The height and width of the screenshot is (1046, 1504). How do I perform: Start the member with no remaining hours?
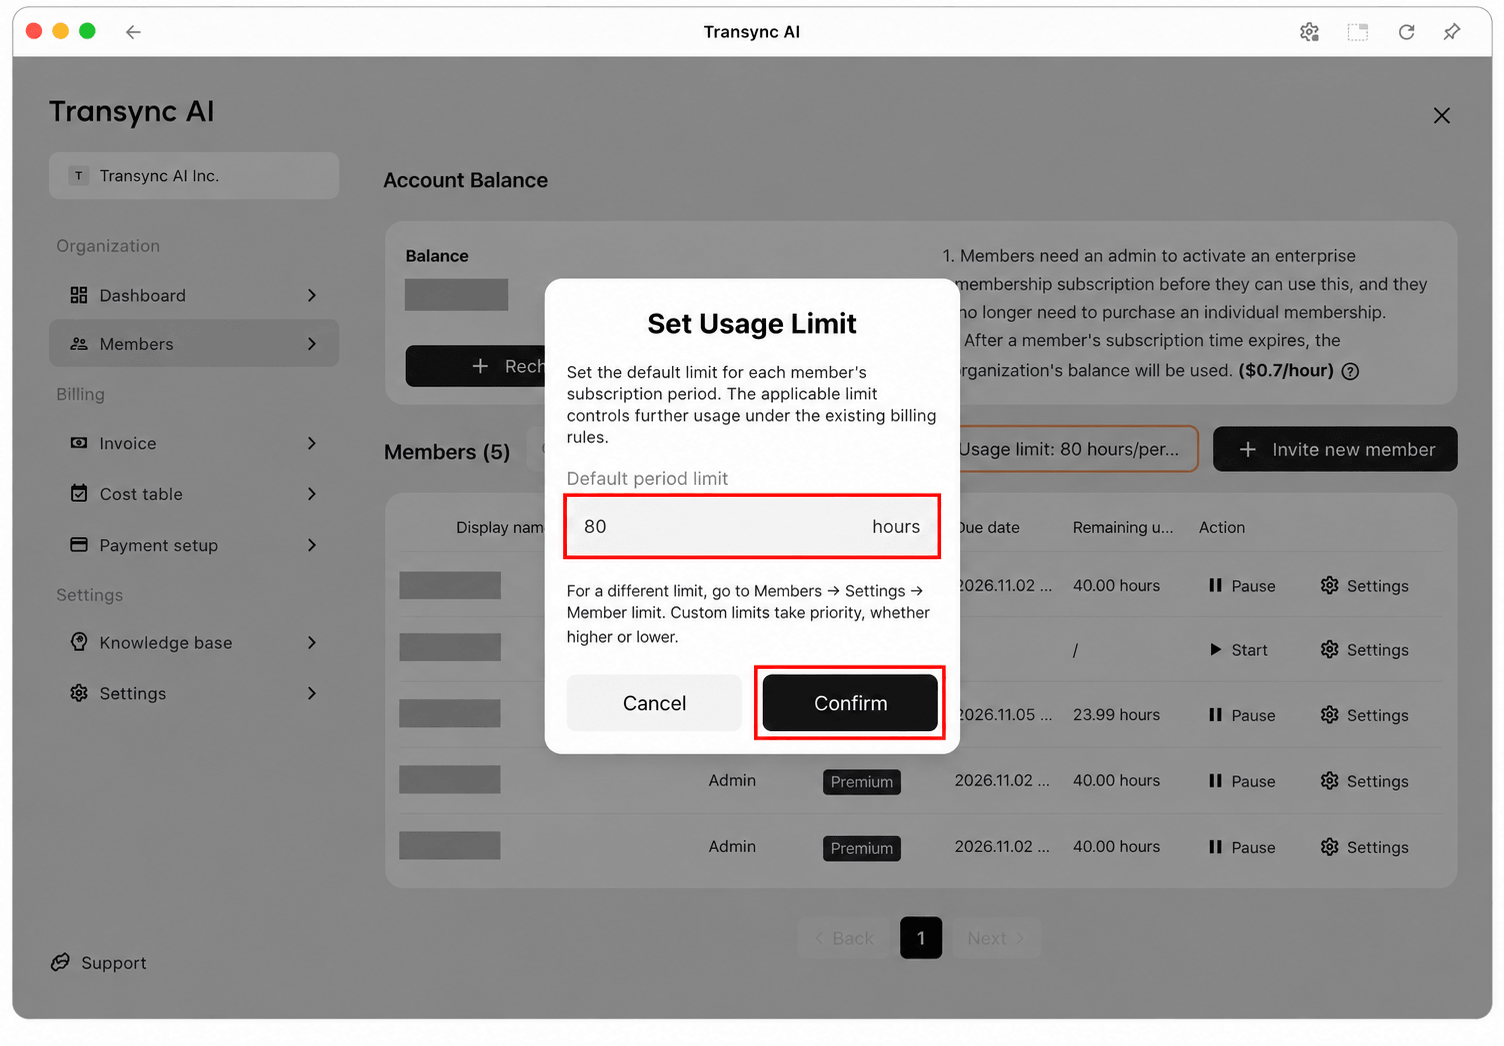(x=1238, y=650)
